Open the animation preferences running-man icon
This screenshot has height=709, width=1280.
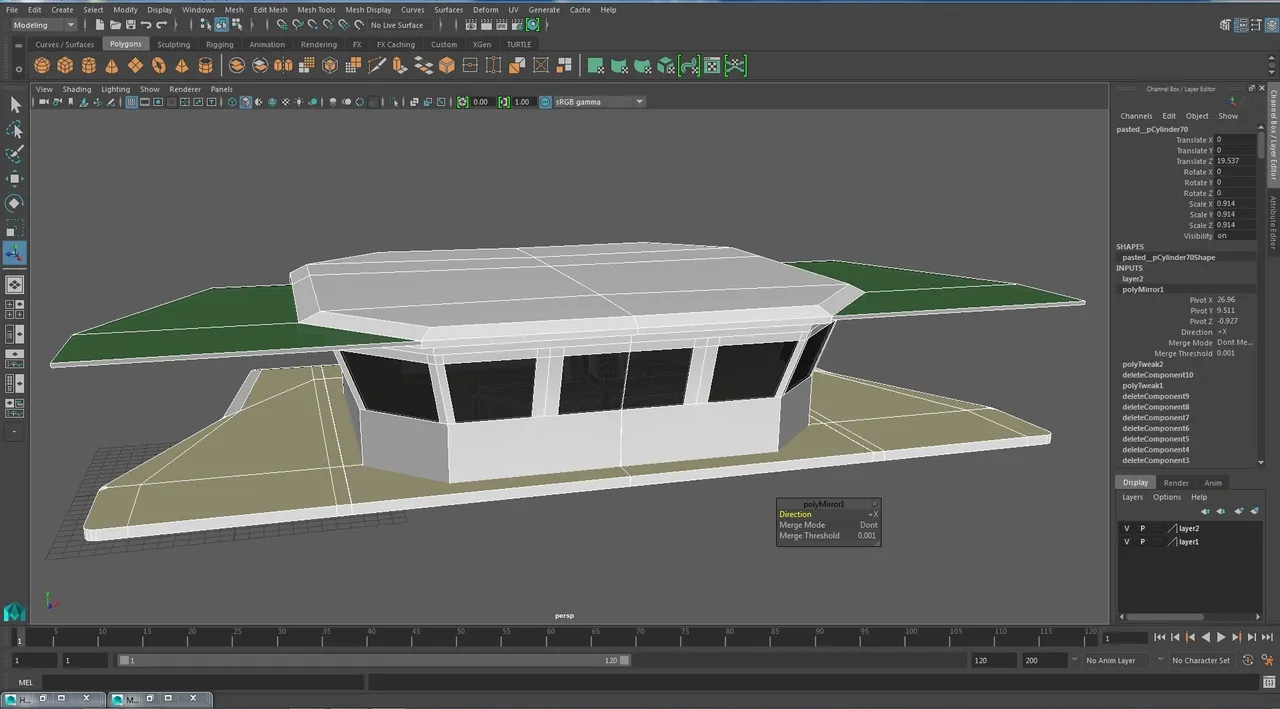click(1269, 660)
